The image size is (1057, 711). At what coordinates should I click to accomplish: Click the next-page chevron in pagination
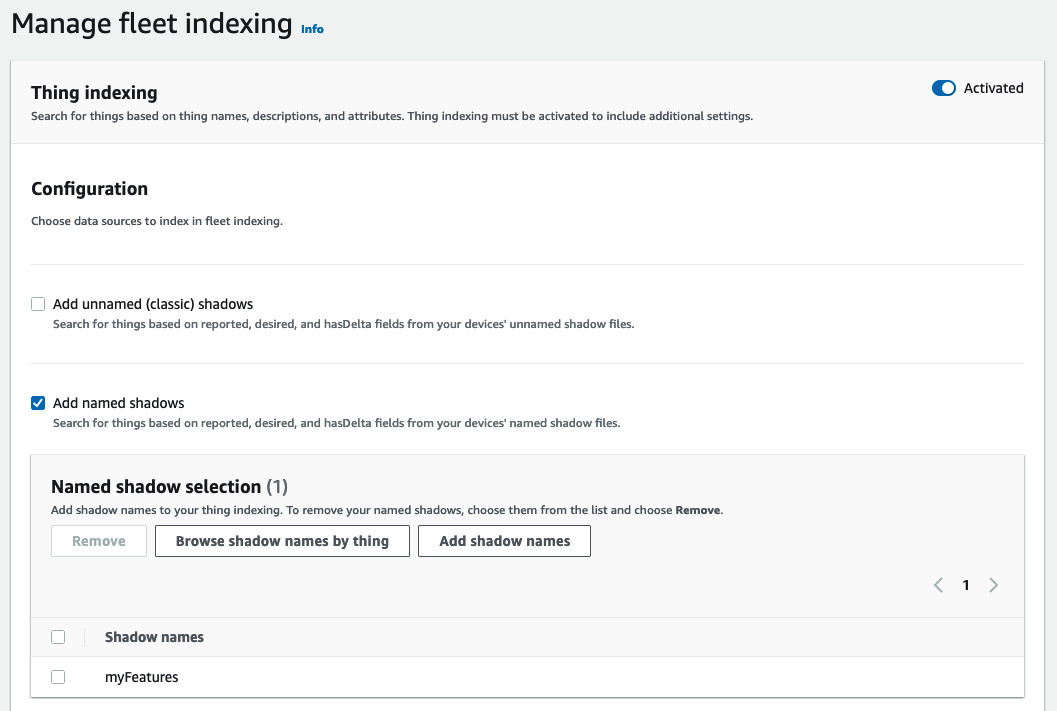point(993,585)
